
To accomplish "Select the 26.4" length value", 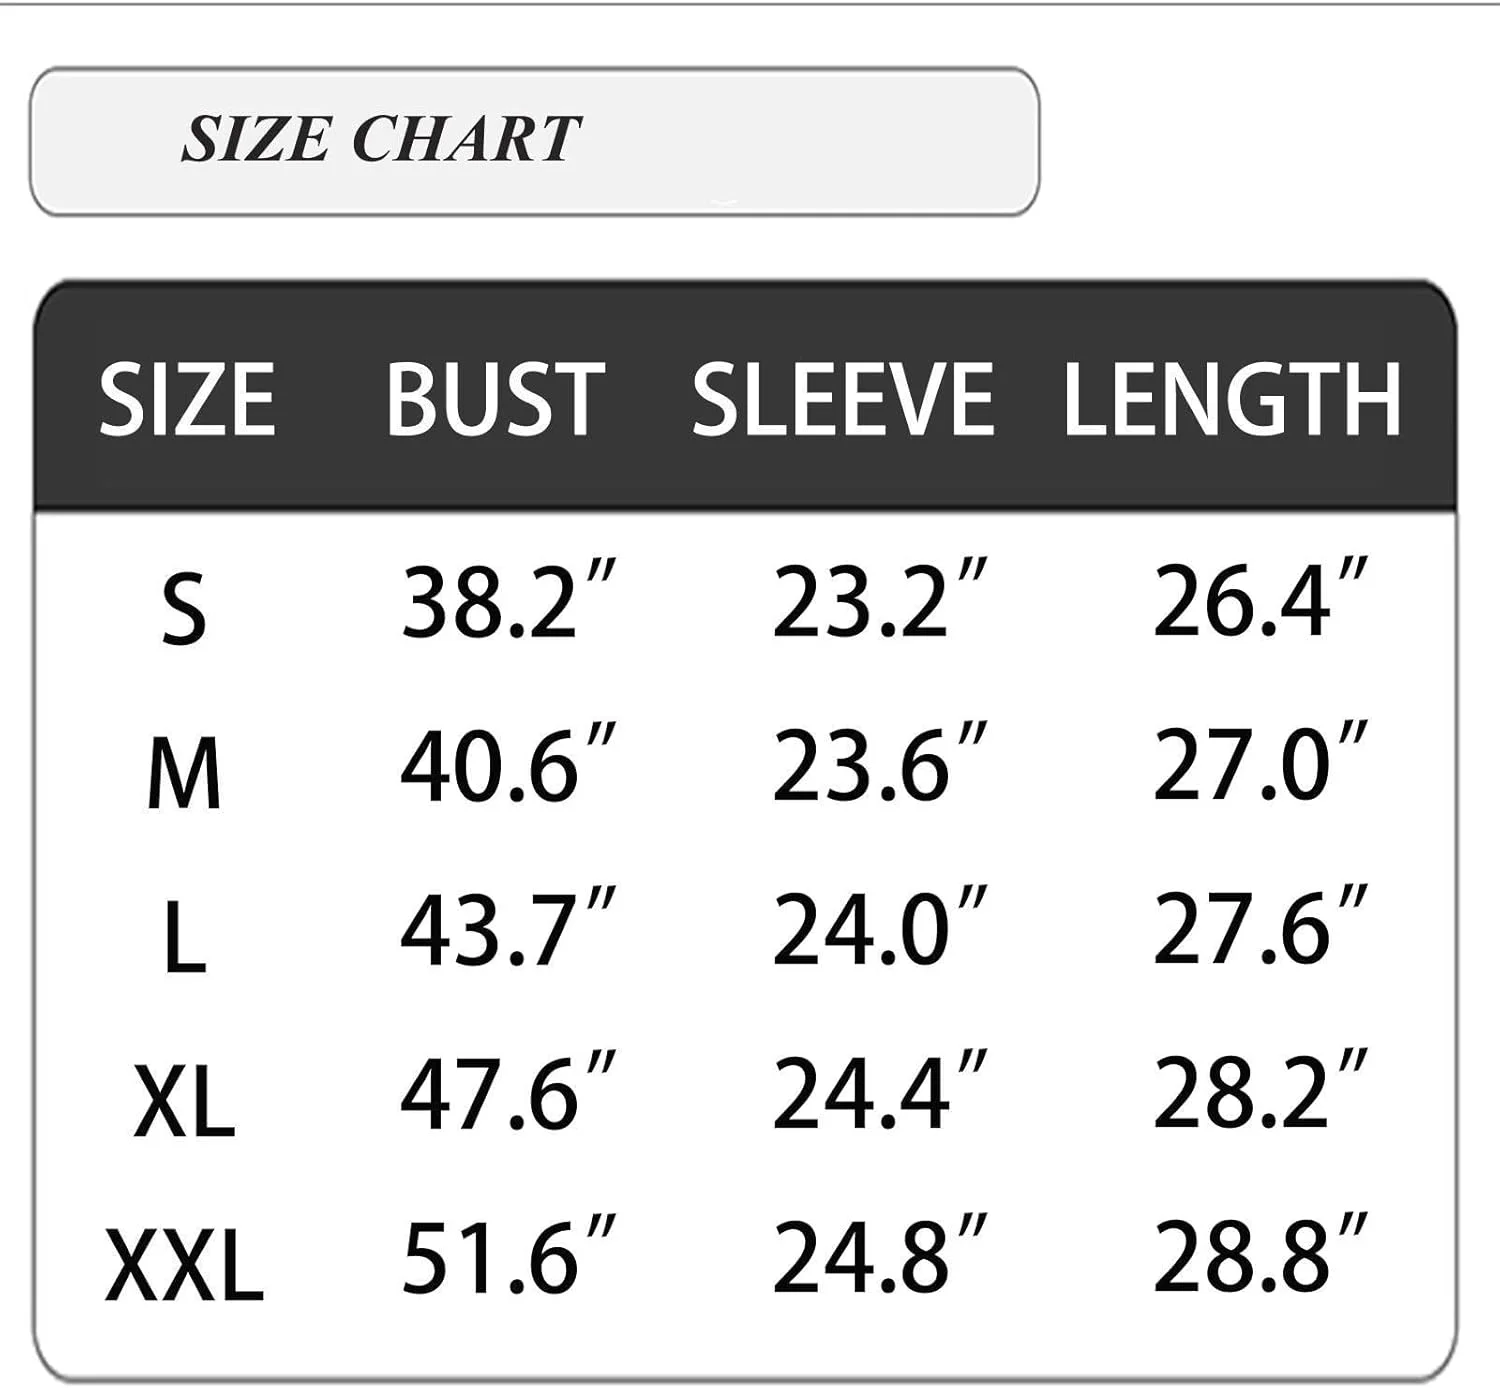I will [x=1259, y=602].
